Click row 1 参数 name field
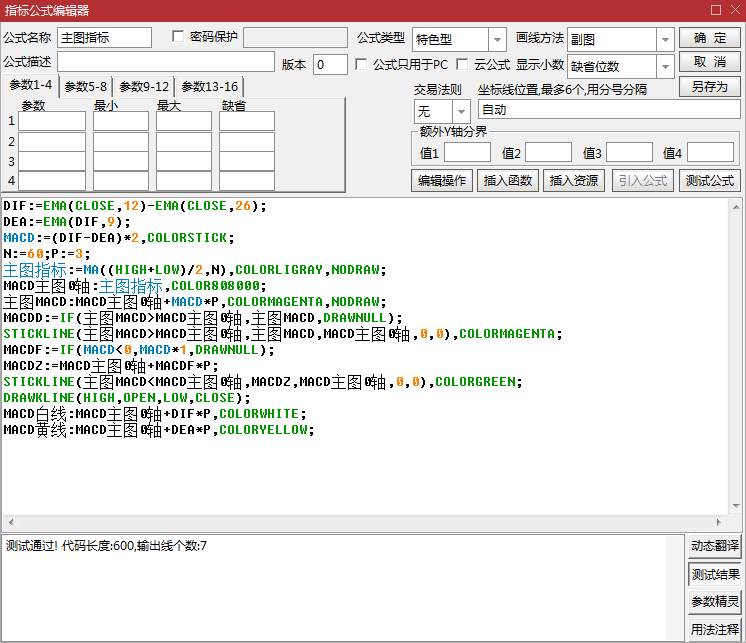 [x=52, y=121]
